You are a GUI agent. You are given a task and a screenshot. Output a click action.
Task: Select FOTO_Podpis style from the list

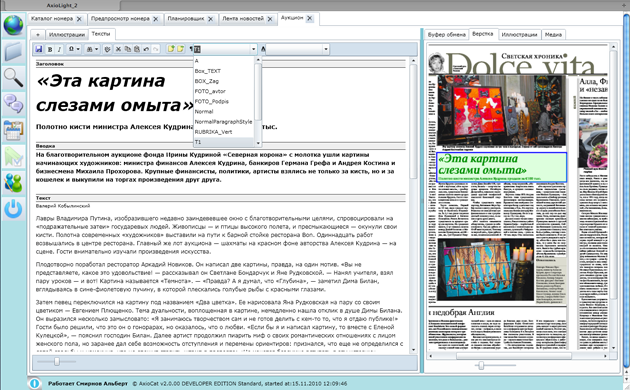[212, 101]
